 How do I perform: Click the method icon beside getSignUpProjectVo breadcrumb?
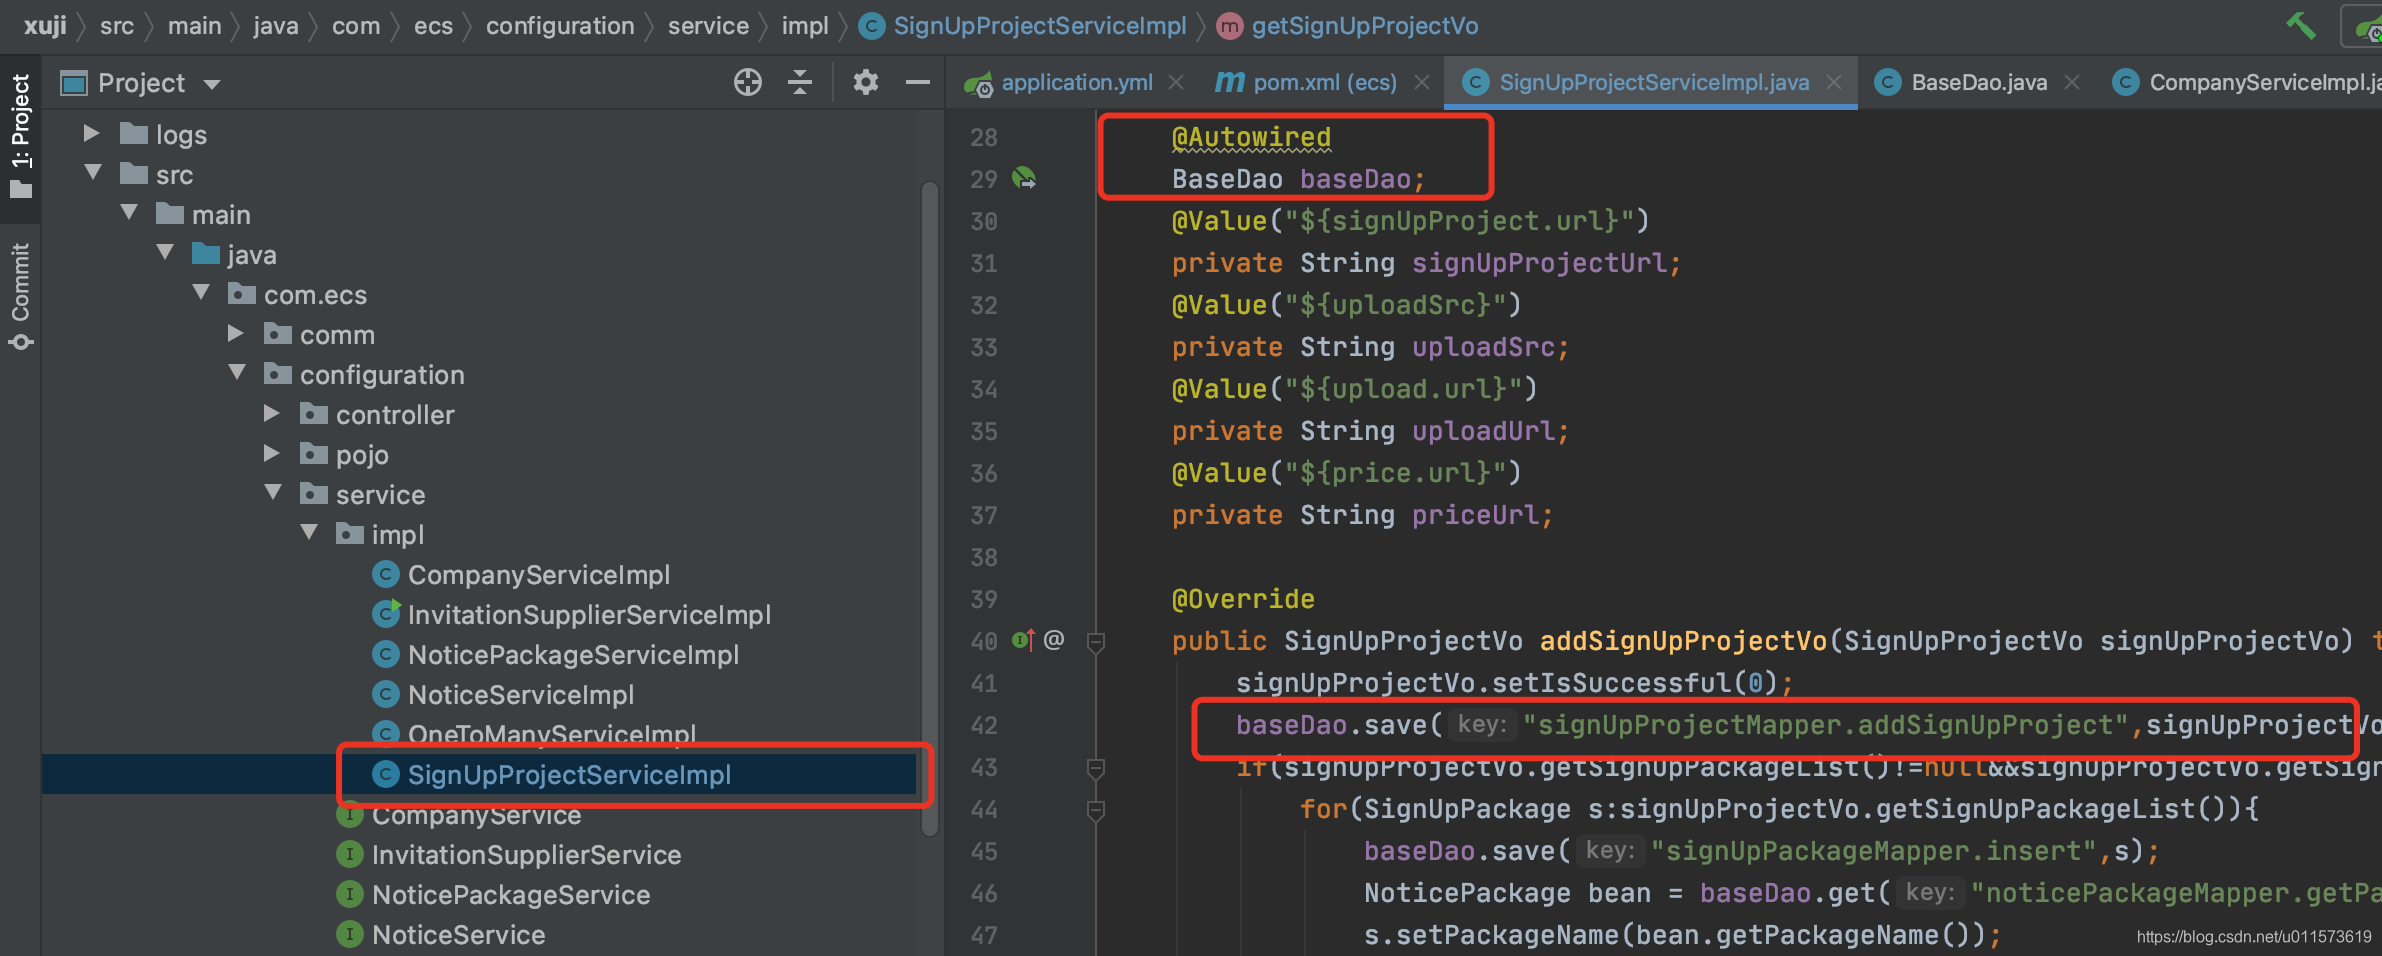pos(1229,26)
